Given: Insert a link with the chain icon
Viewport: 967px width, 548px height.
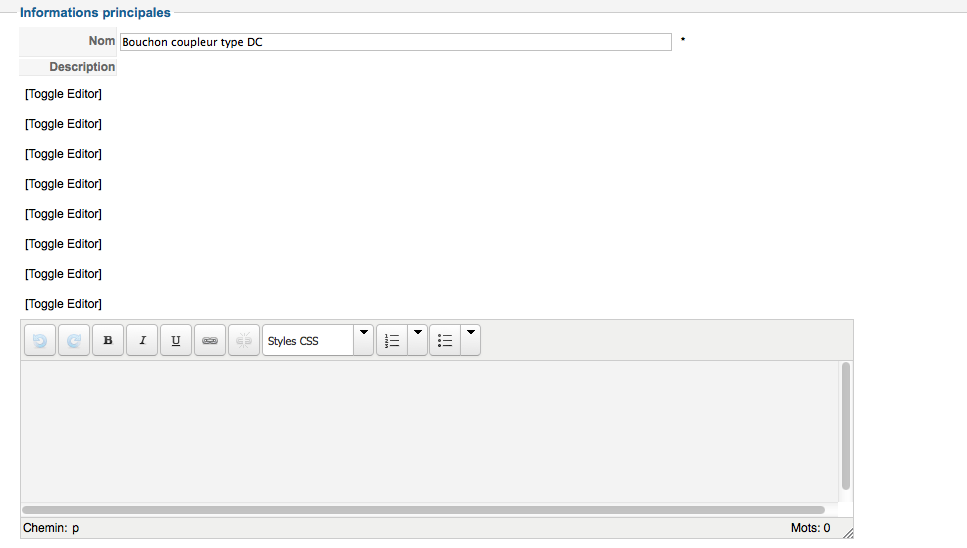Looking at the screenshot, I should point(210,340).
